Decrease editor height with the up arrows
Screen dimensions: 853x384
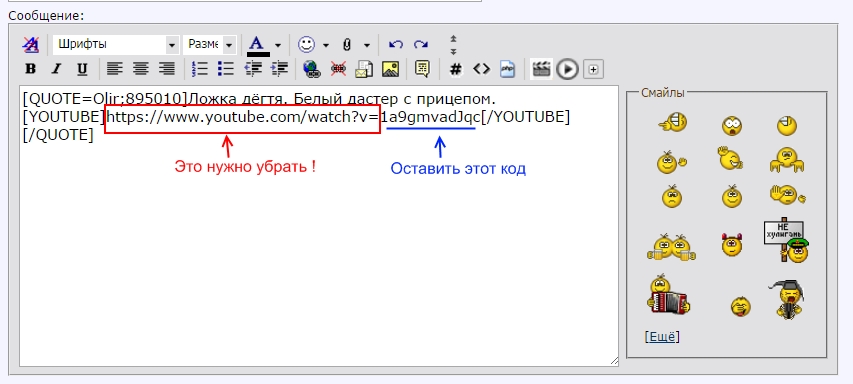(x=453, y=39)
